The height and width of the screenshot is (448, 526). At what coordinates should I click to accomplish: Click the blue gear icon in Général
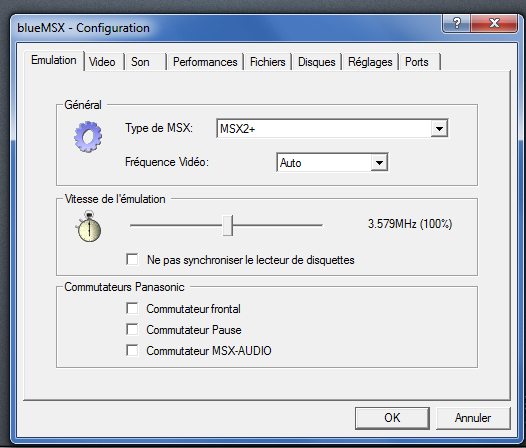click(88, 137)
